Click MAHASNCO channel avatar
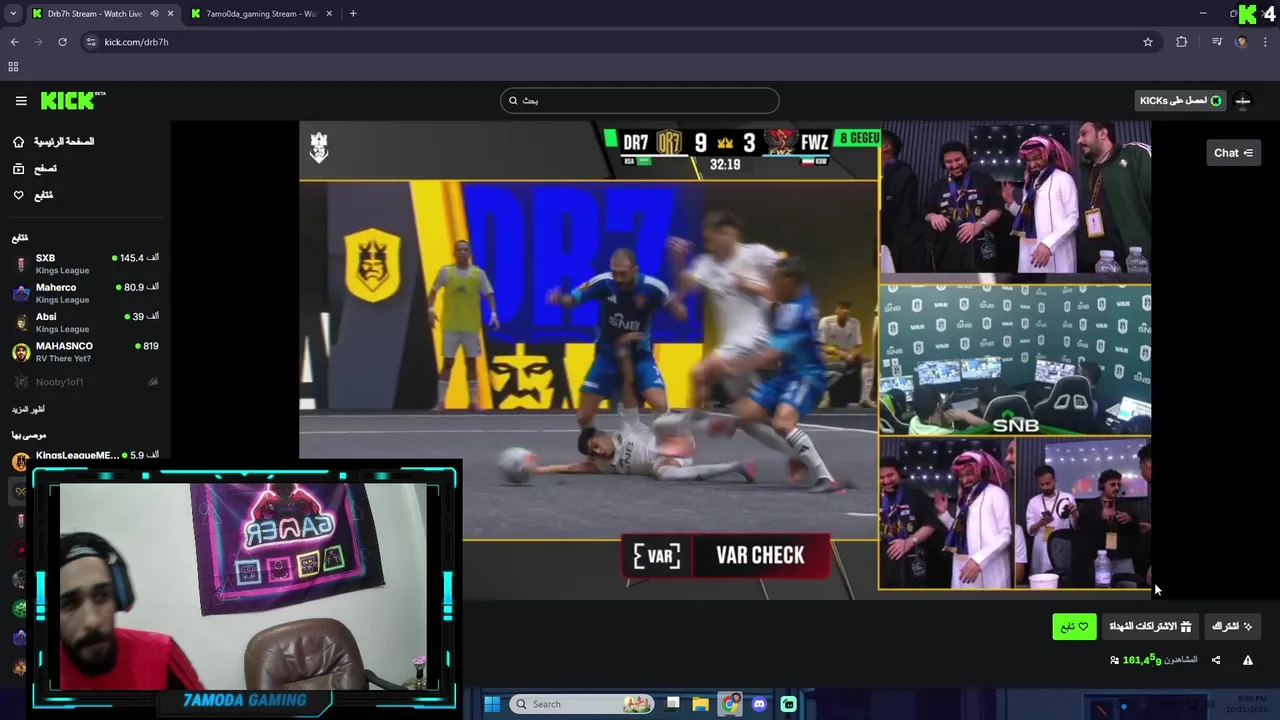 21,352
